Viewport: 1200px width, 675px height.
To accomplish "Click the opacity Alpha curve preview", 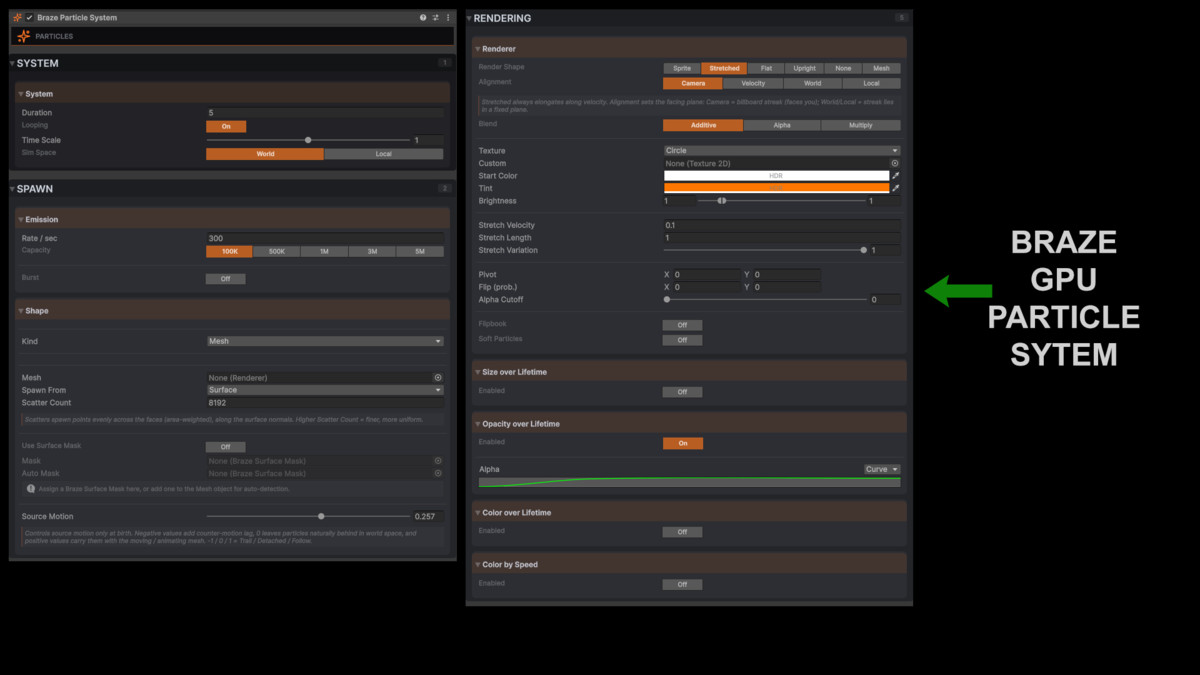I will click(x=689, y=482).
